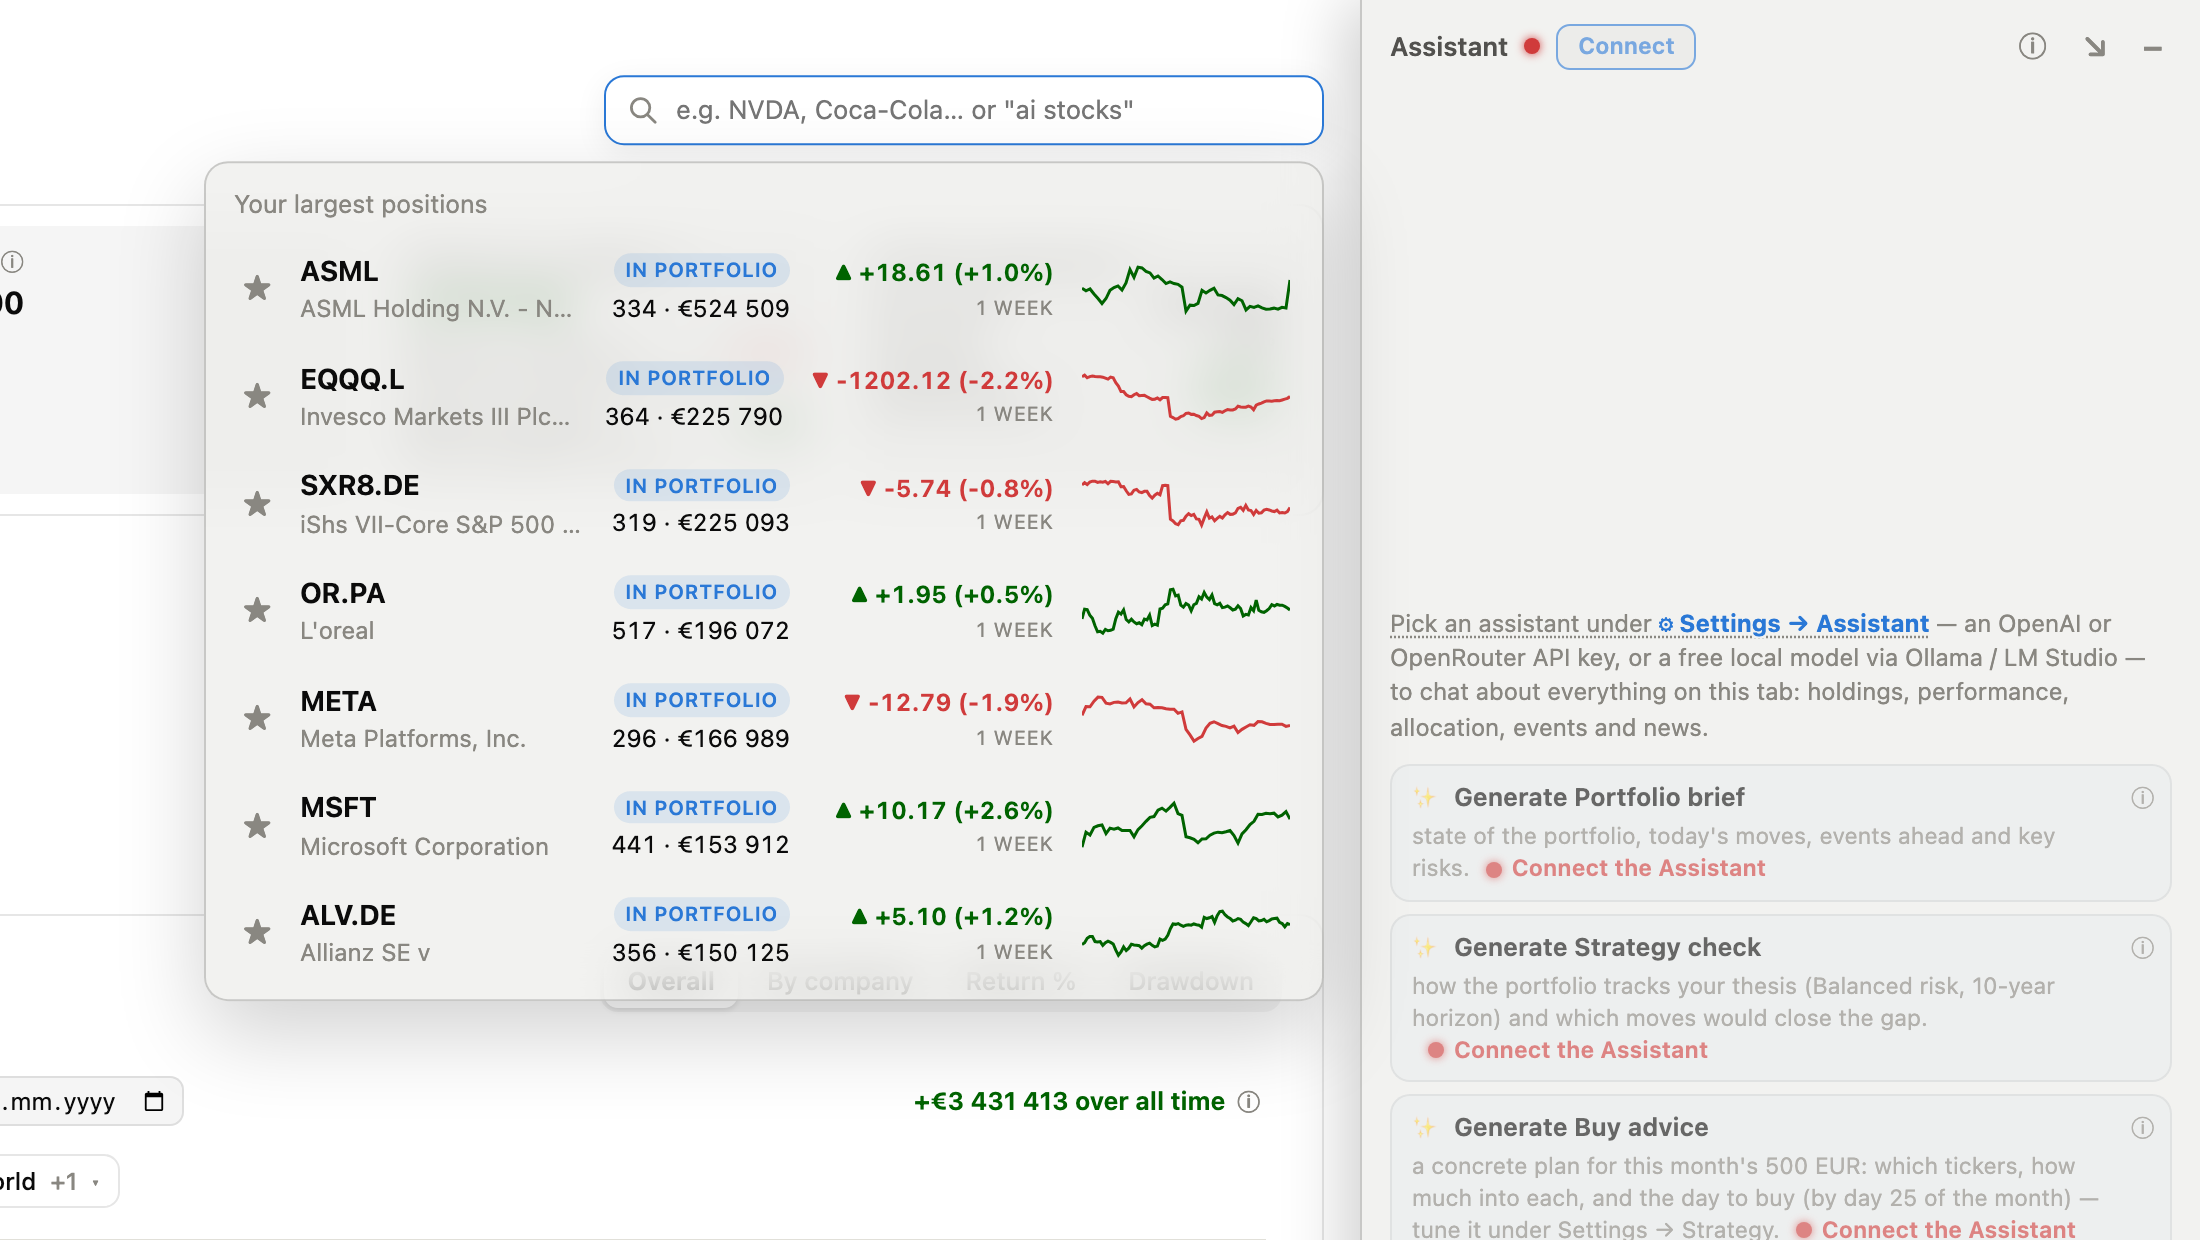Viewport: 2200px width, 1240px height.
Task: Click Connect the Assistant under Buy advice
Action: coord(1948,1229)
